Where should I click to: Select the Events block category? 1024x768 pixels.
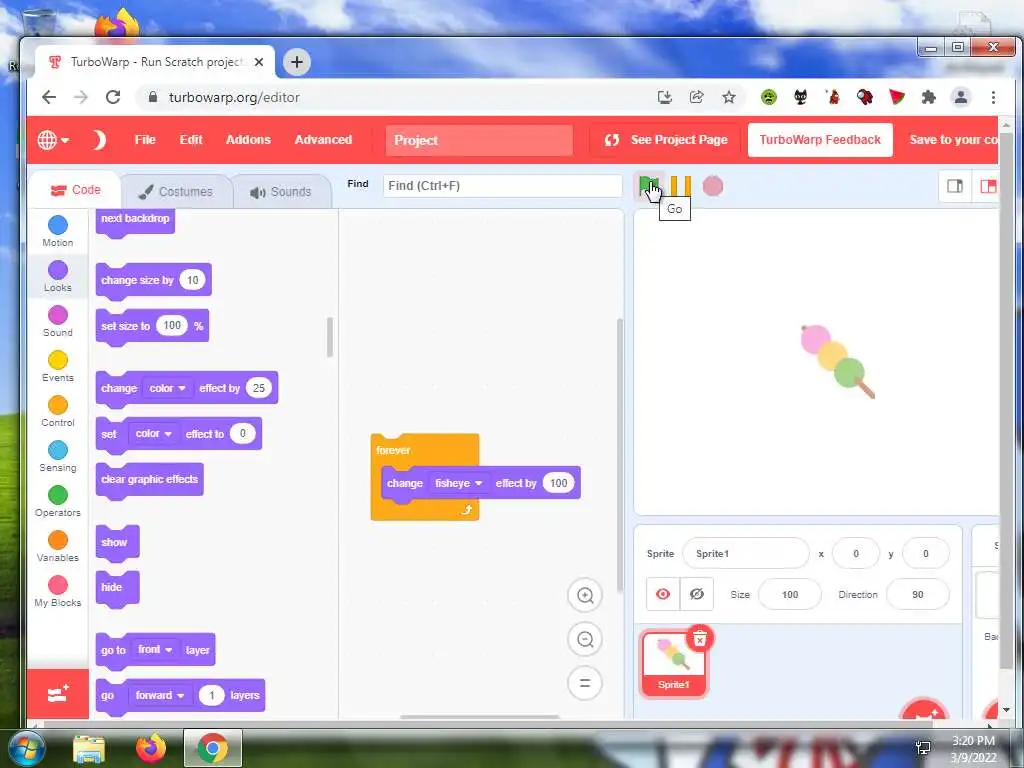57,367
